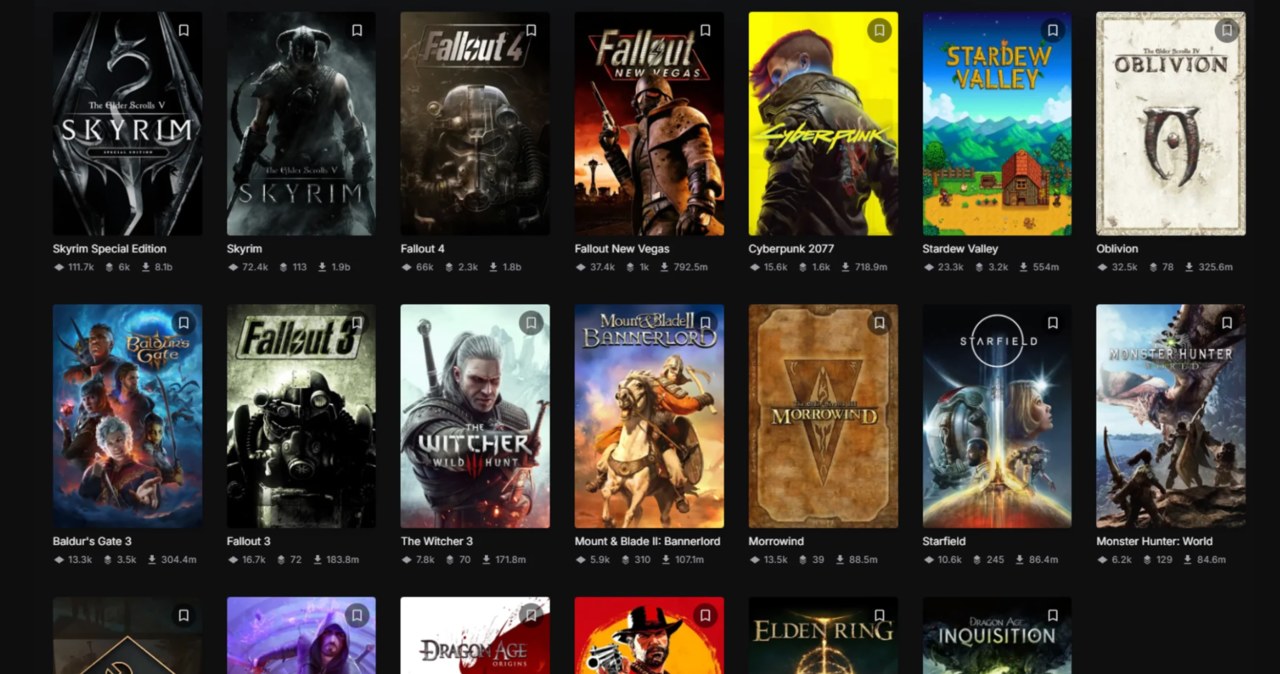The height and width of the screenshot is (674, 1280).
Task: Open the Fallout 3 title link
Action: [249, 542]
